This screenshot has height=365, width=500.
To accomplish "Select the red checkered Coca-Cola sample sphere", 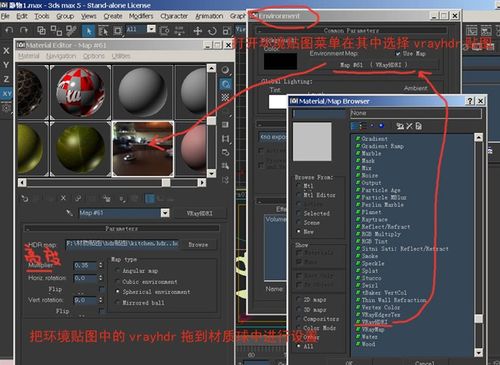I will (80, 92).
